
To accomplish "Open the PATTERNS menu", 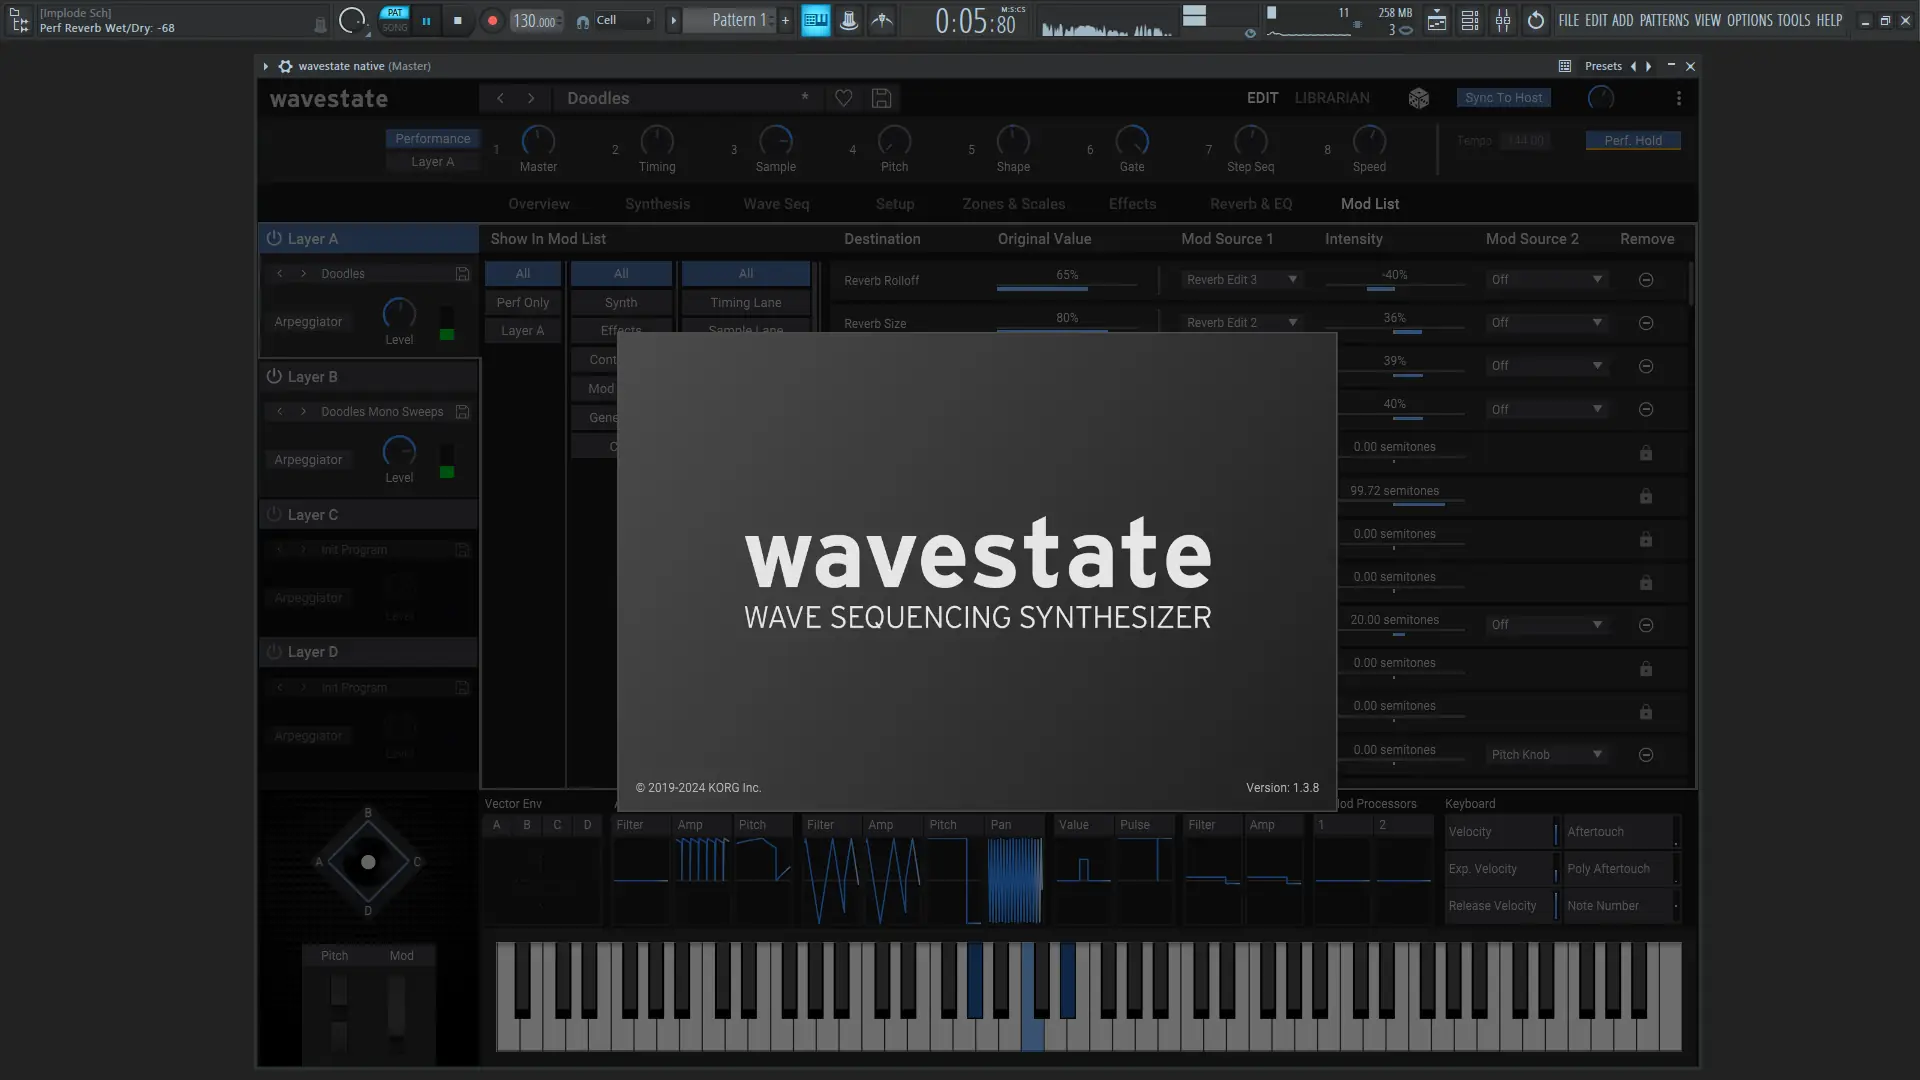I will coord(1664,20).
